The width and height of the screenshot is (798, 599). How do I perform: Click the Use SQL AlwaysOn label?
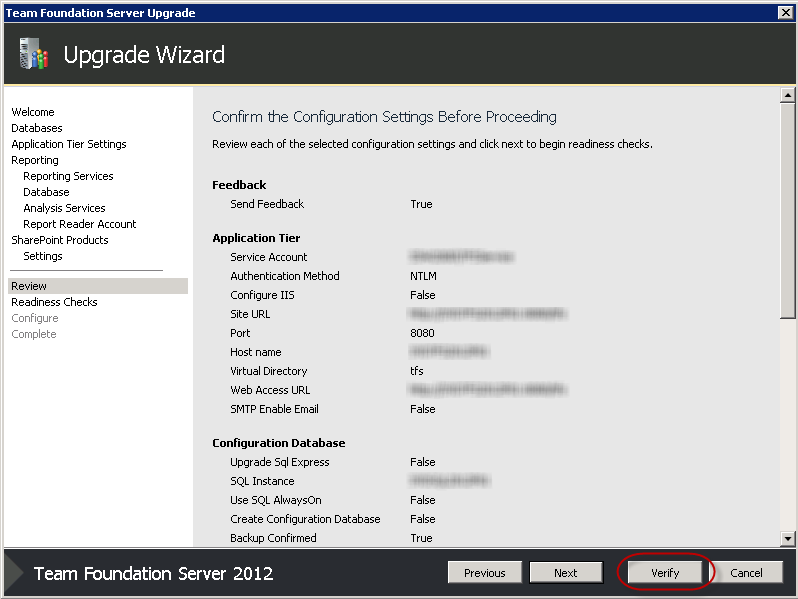coord(276,500)
